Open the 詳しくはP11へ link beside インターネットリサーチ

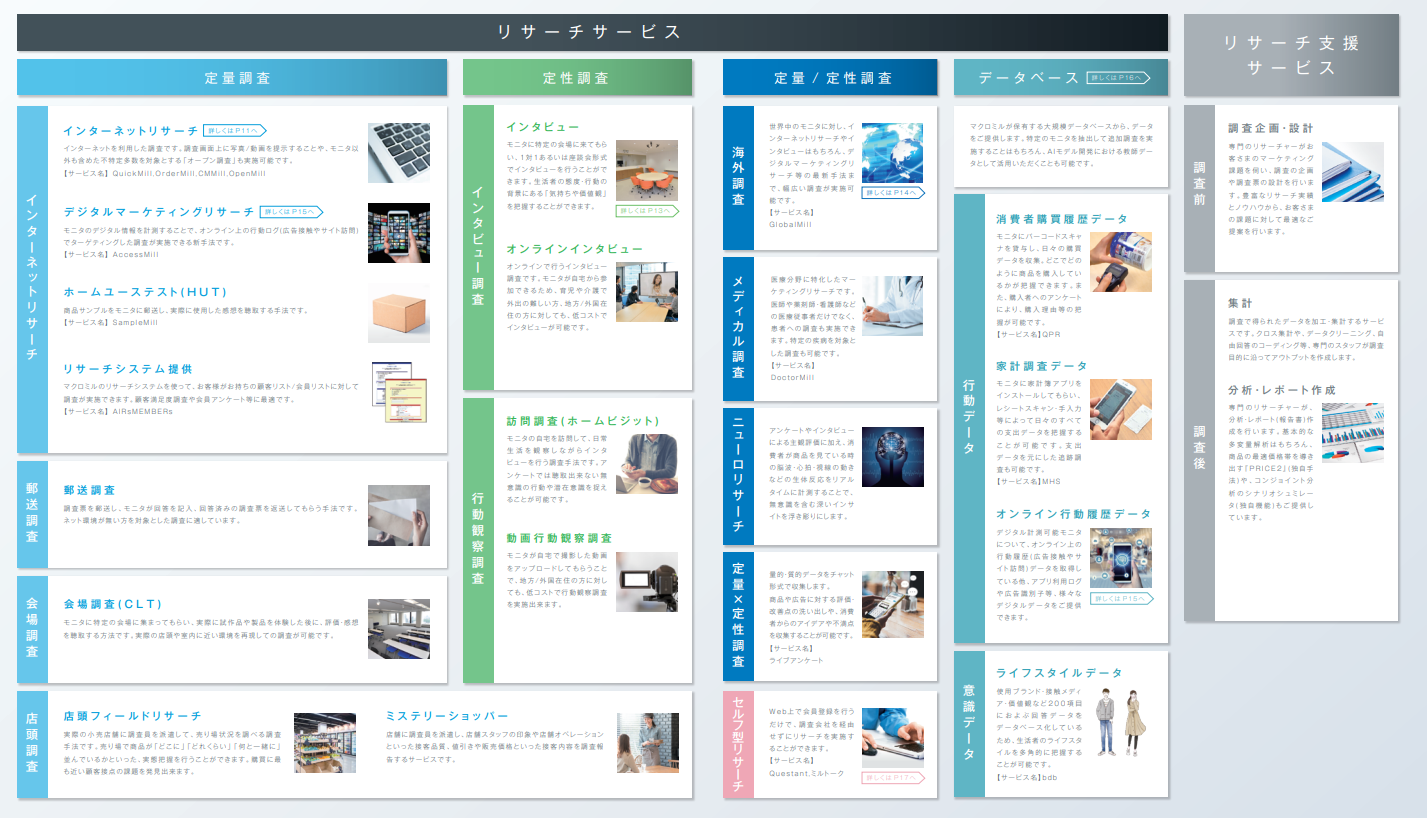235,130
